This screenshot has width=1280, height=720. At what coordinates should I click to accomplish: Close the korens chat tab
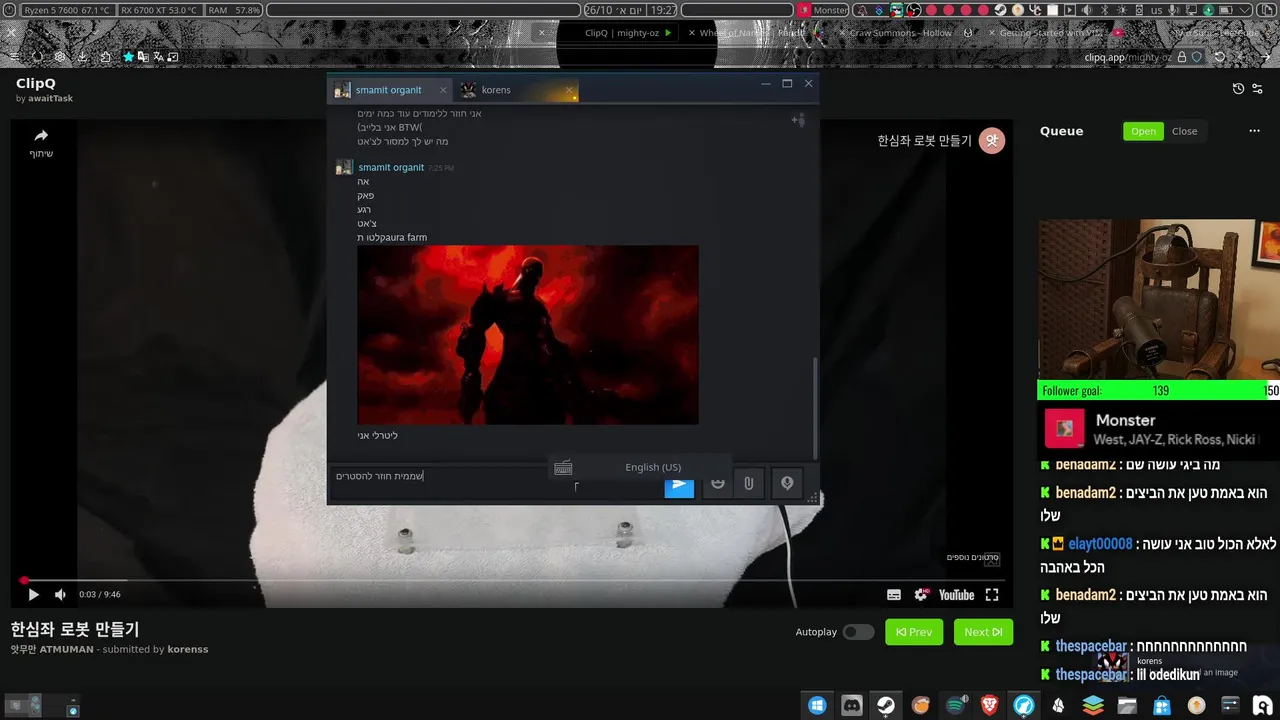(570, 90)
